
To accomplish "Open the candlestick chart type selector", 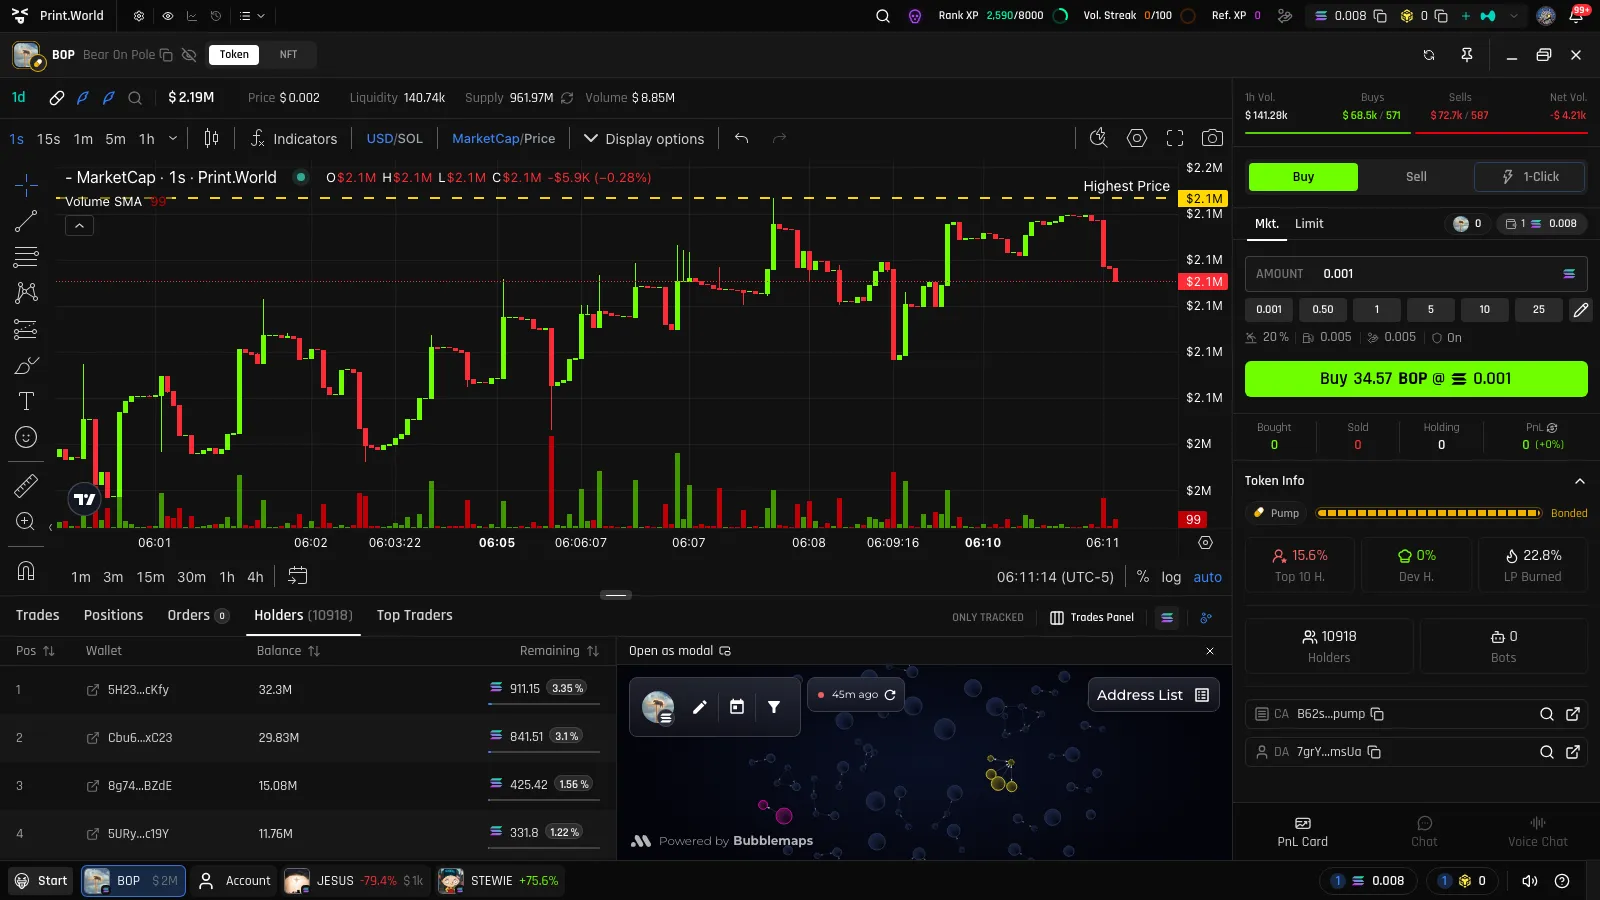I will pyautogui.click(x=211, y=138).
